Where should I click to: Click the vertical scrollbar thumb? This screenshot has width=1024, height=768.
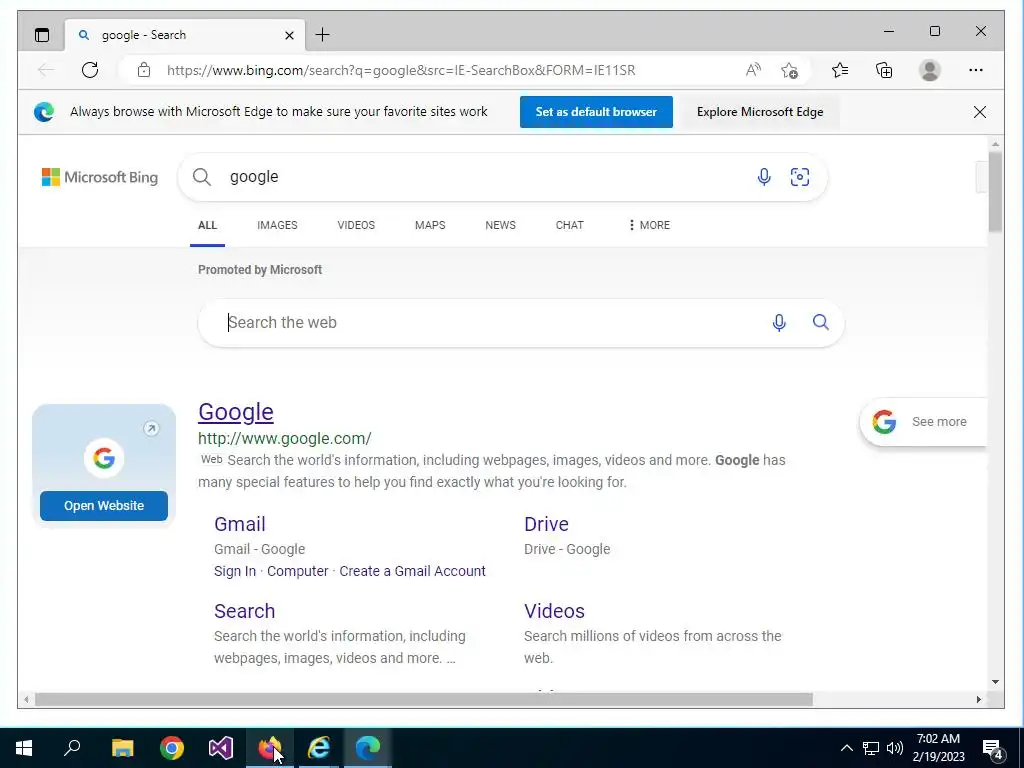(995, 192)
